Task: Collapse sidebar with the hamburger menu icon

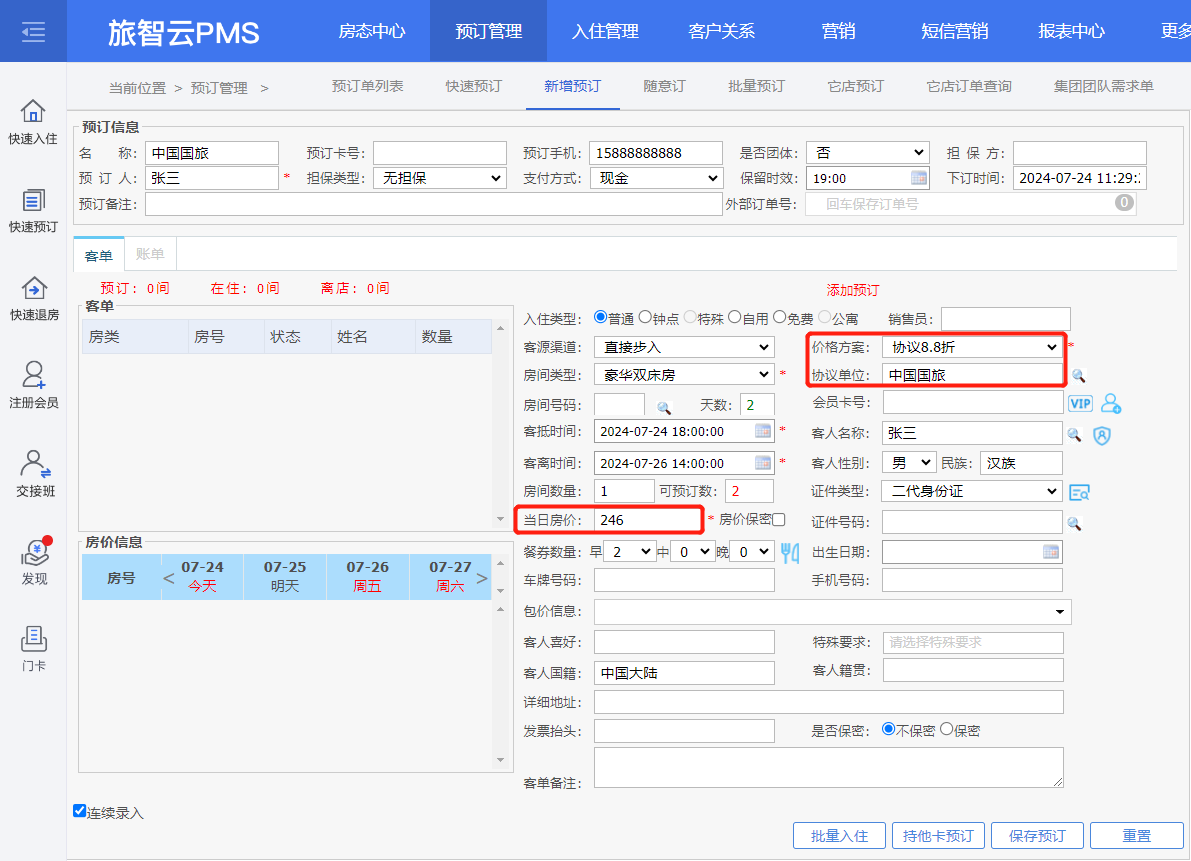Action: click(x=33, y=32)
